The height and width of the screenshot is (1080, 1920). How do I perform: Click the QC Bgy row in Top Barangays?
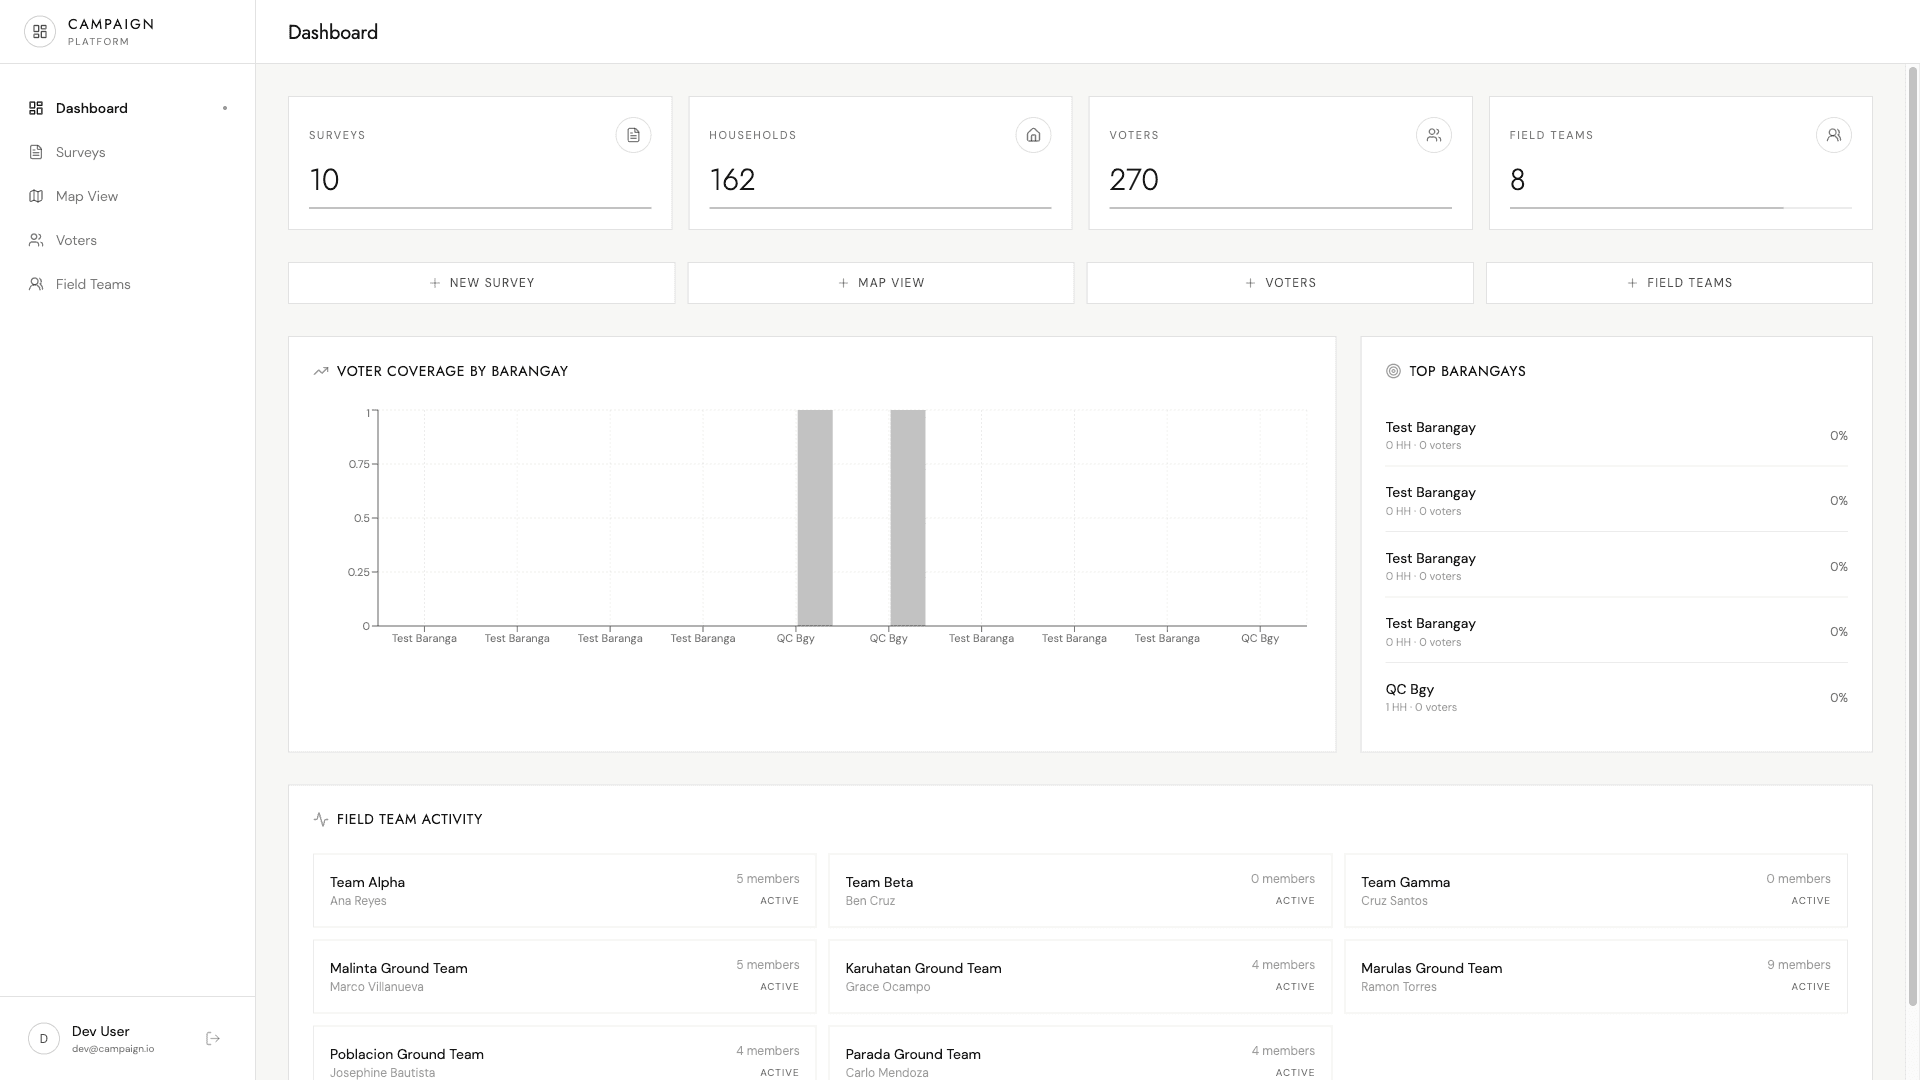(1616, 697)
